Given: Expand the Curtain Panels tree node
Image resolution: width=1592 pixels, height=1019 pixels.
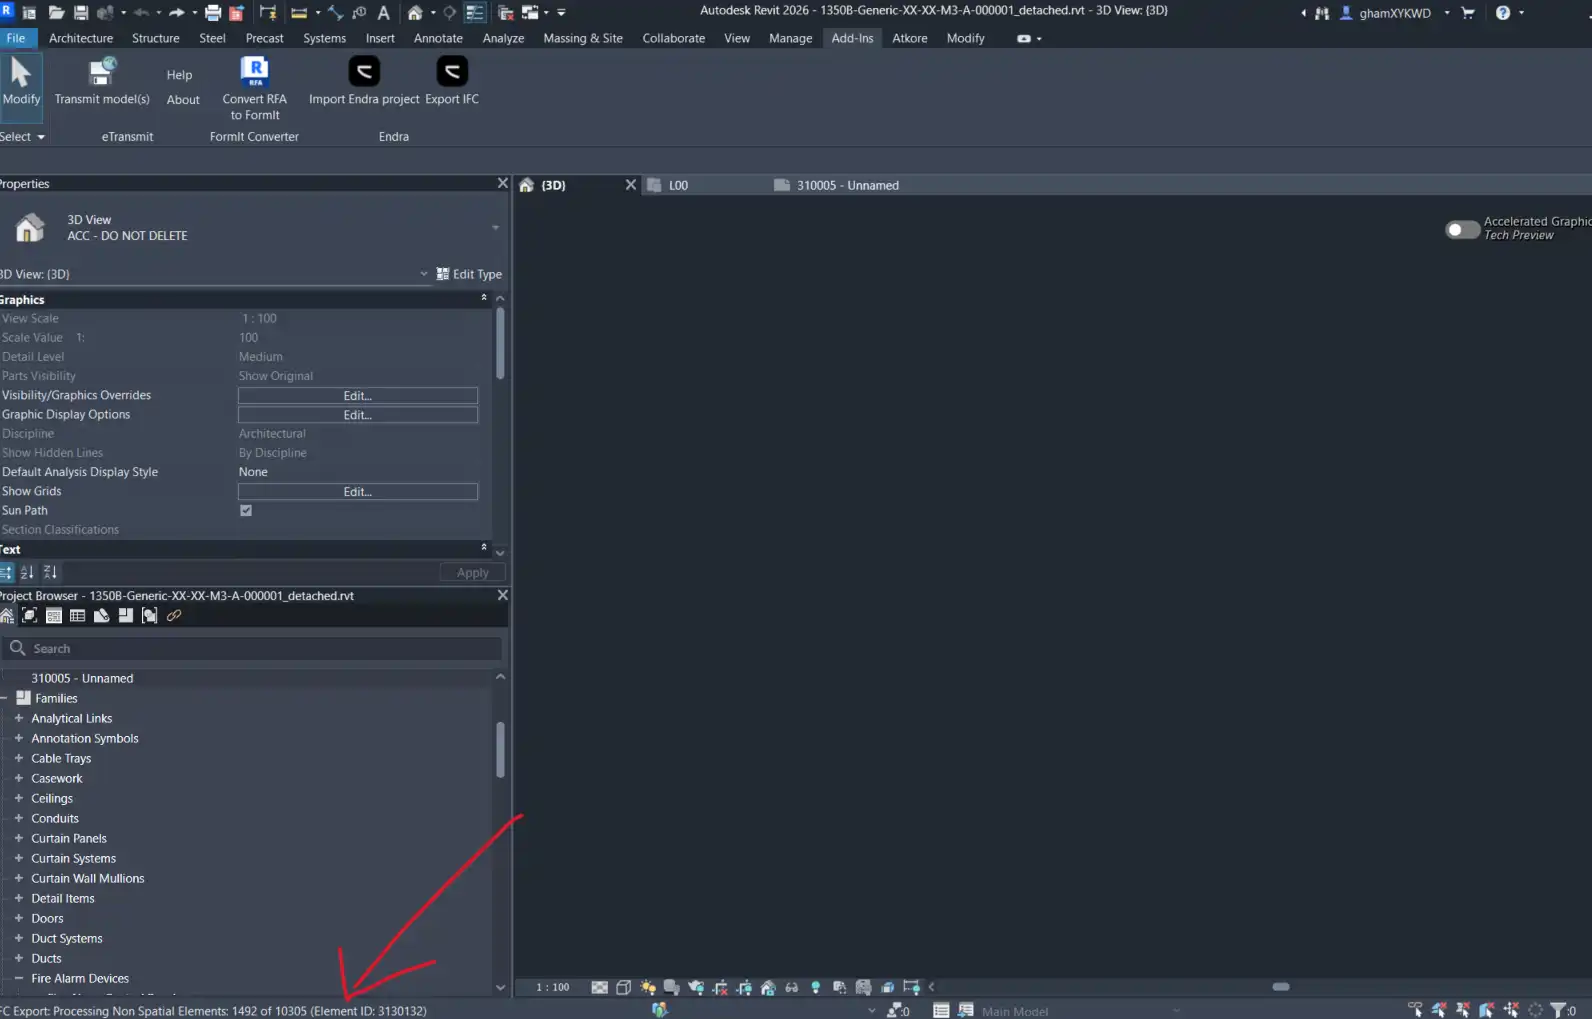Looking at the screenshot, I should [x=18, y=838].
